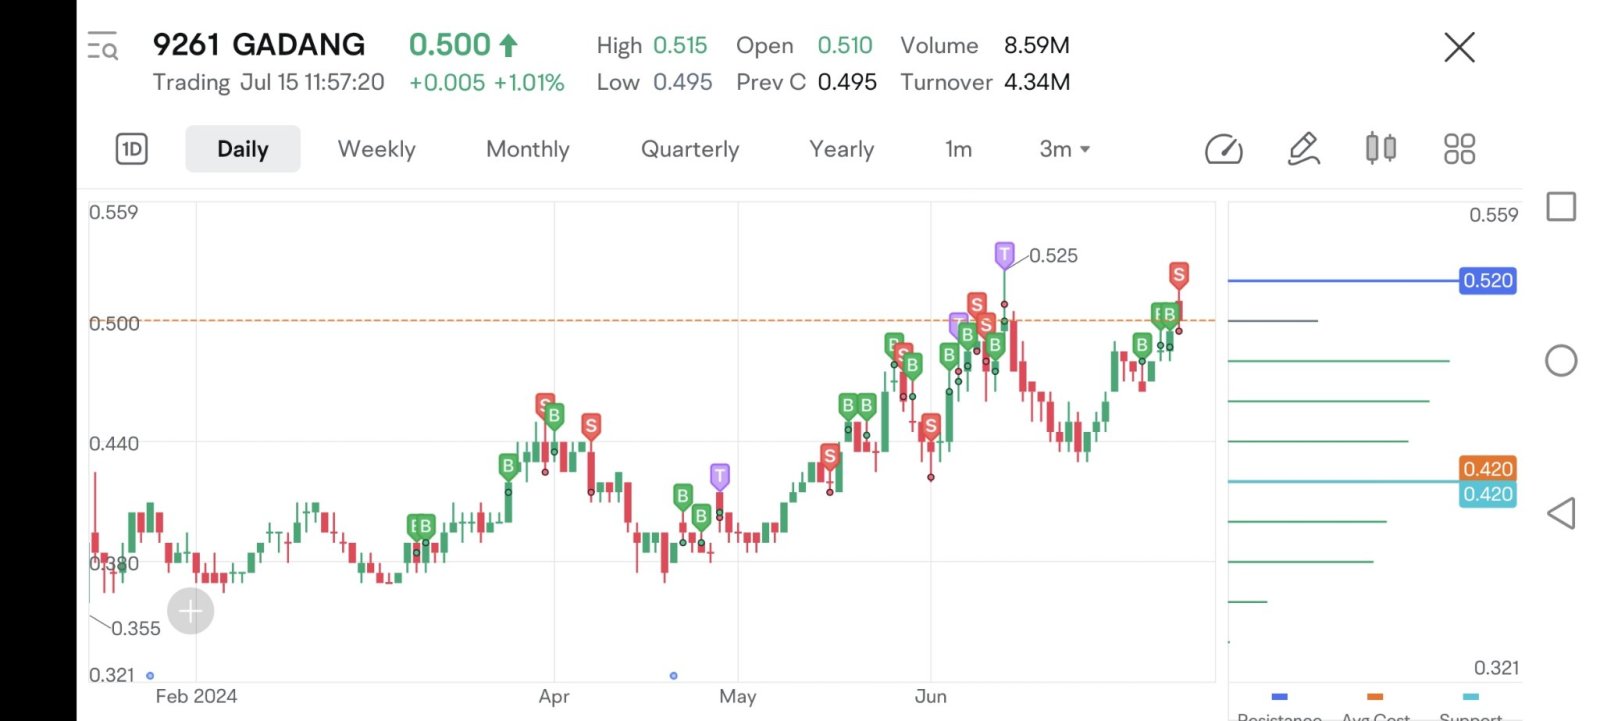Click the teal Support legend swatch
The height and width of the screenshot is (721, 1600).
click(1470, 697)
